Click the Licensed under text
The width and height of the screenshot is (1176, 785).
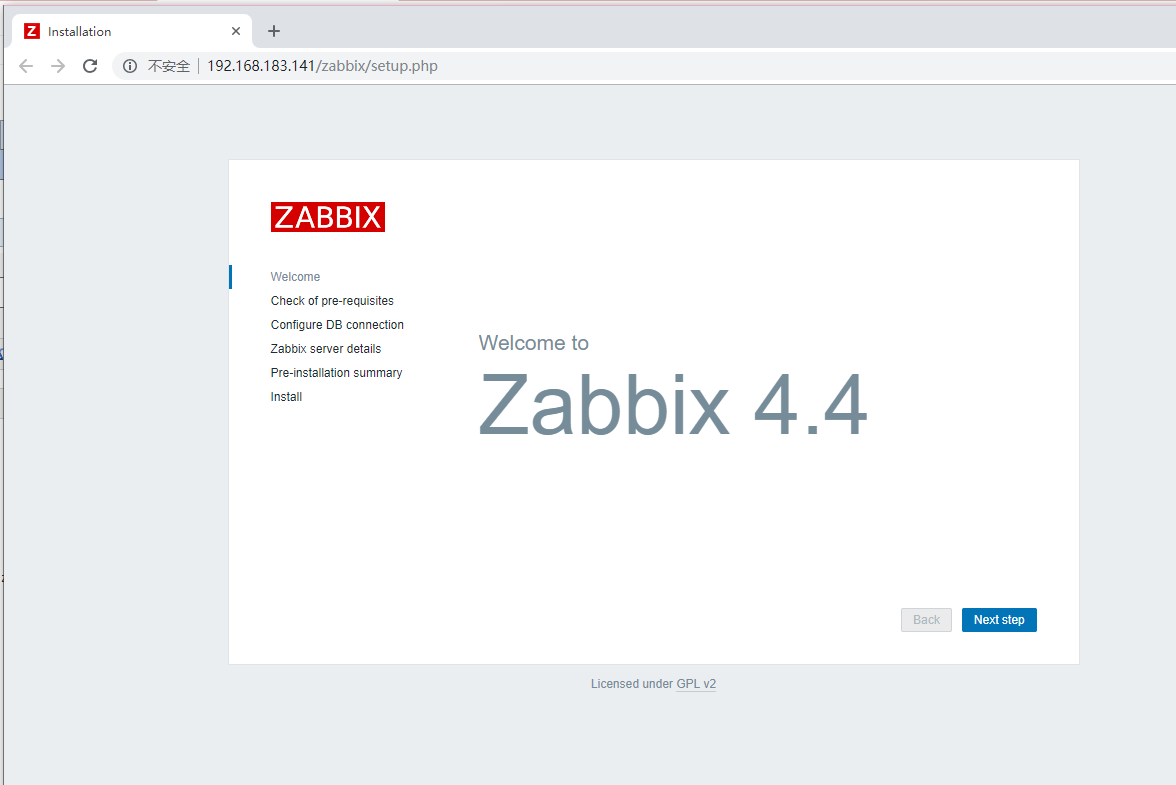(632, 684)
